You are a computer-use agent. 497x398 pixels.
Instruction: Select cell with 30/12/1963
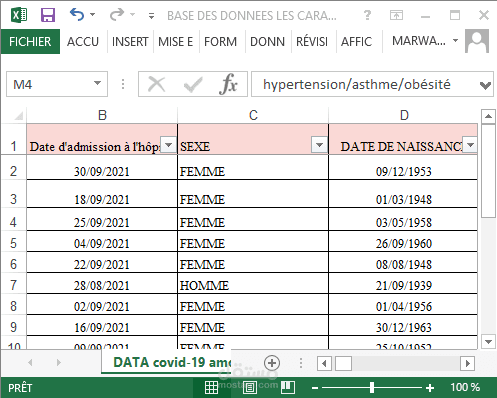(x=403, y=325)
